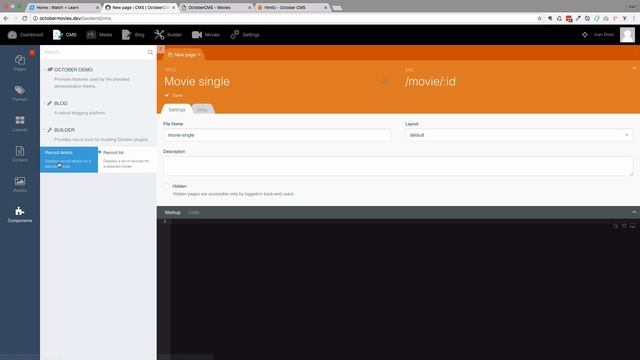
Task: Select Layouts in the CMS sidebar
Action: tap(20, 124)
